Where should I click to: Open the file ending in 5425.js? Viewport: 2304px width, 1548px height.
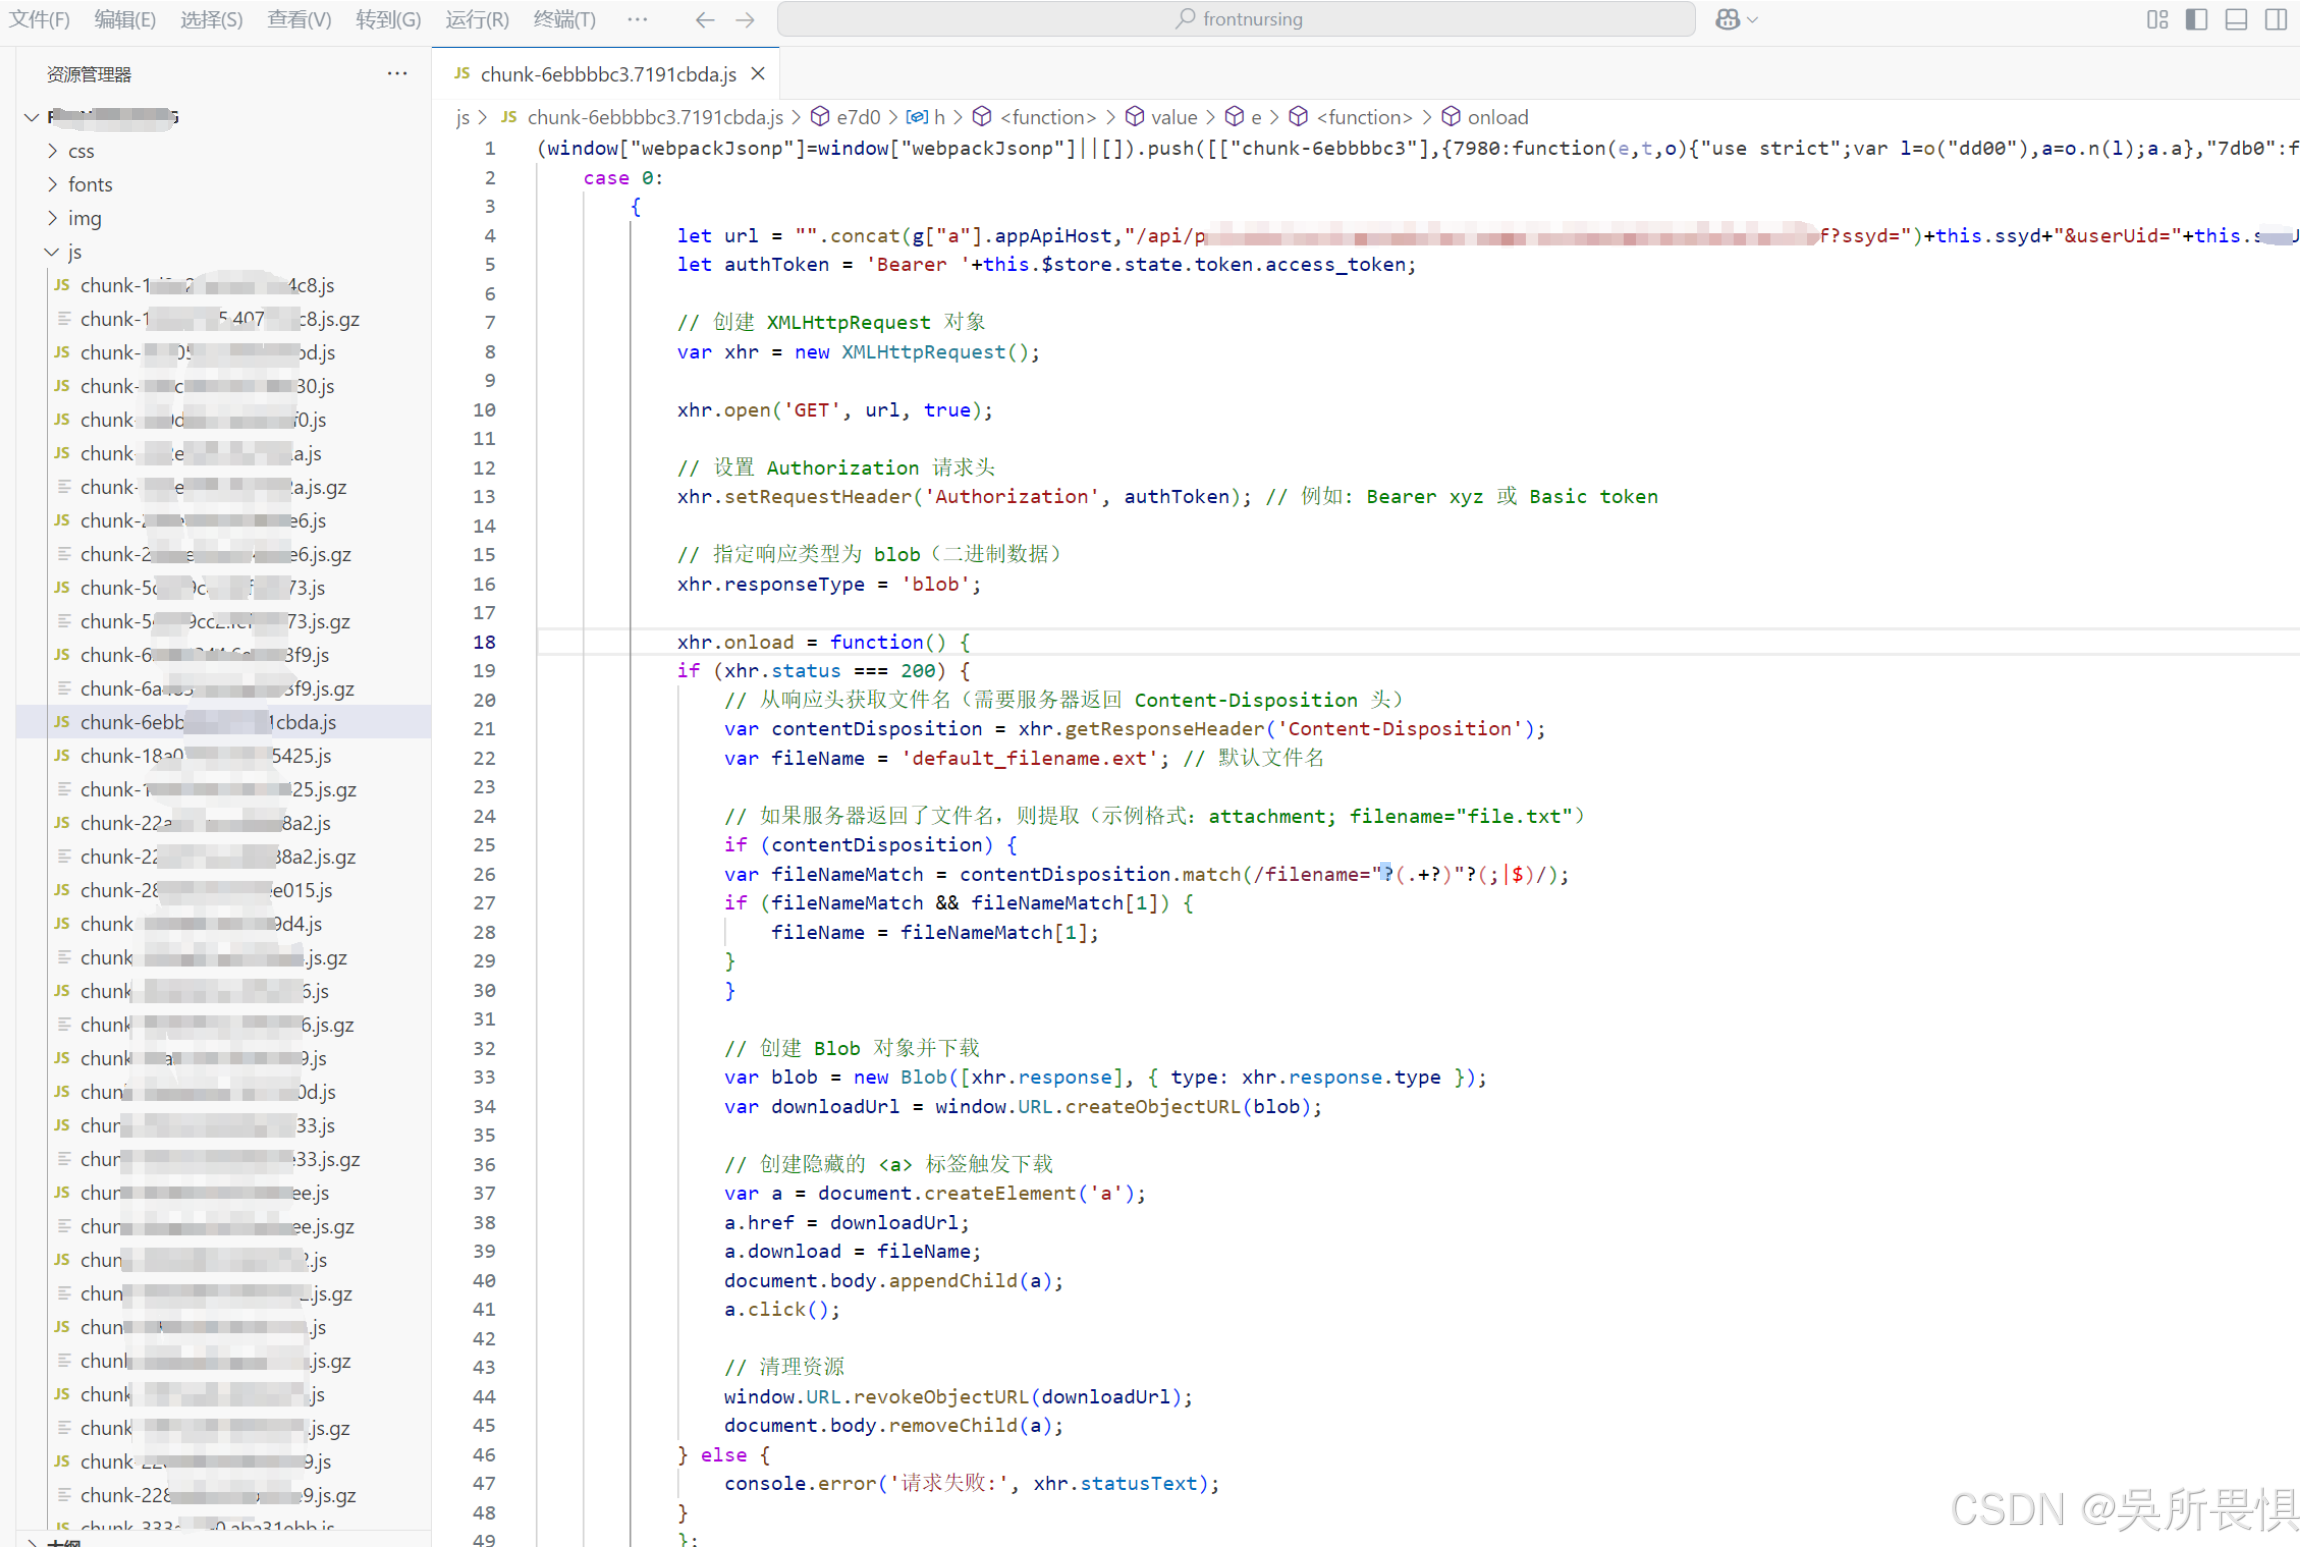(224, 756)
